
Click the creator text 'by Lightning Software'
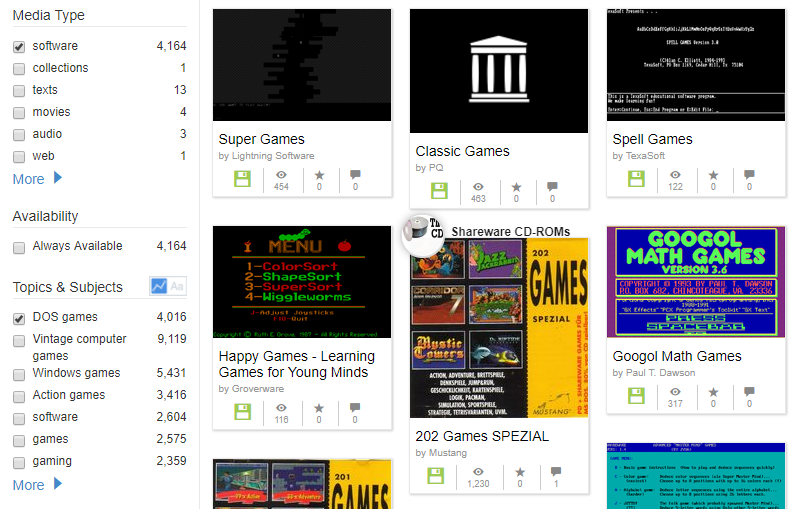[267, 156]
